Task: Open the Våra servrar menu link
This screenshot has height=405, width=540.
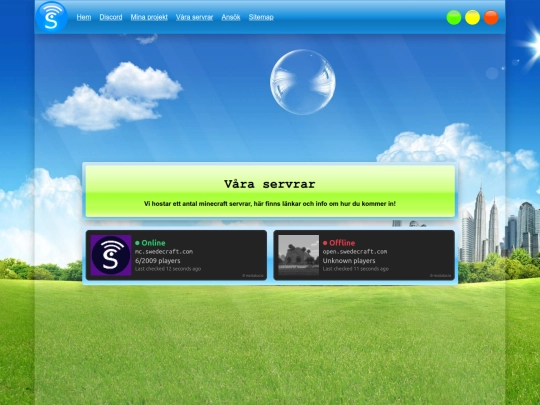Action: click(x=195, y=17)
